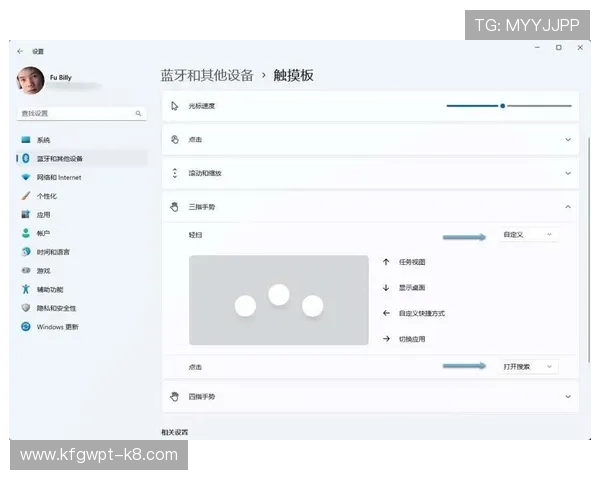Screen dimensions: 600x480
Task: Click the Bluetooth icon in sidebar
Action: coord(26,158)
